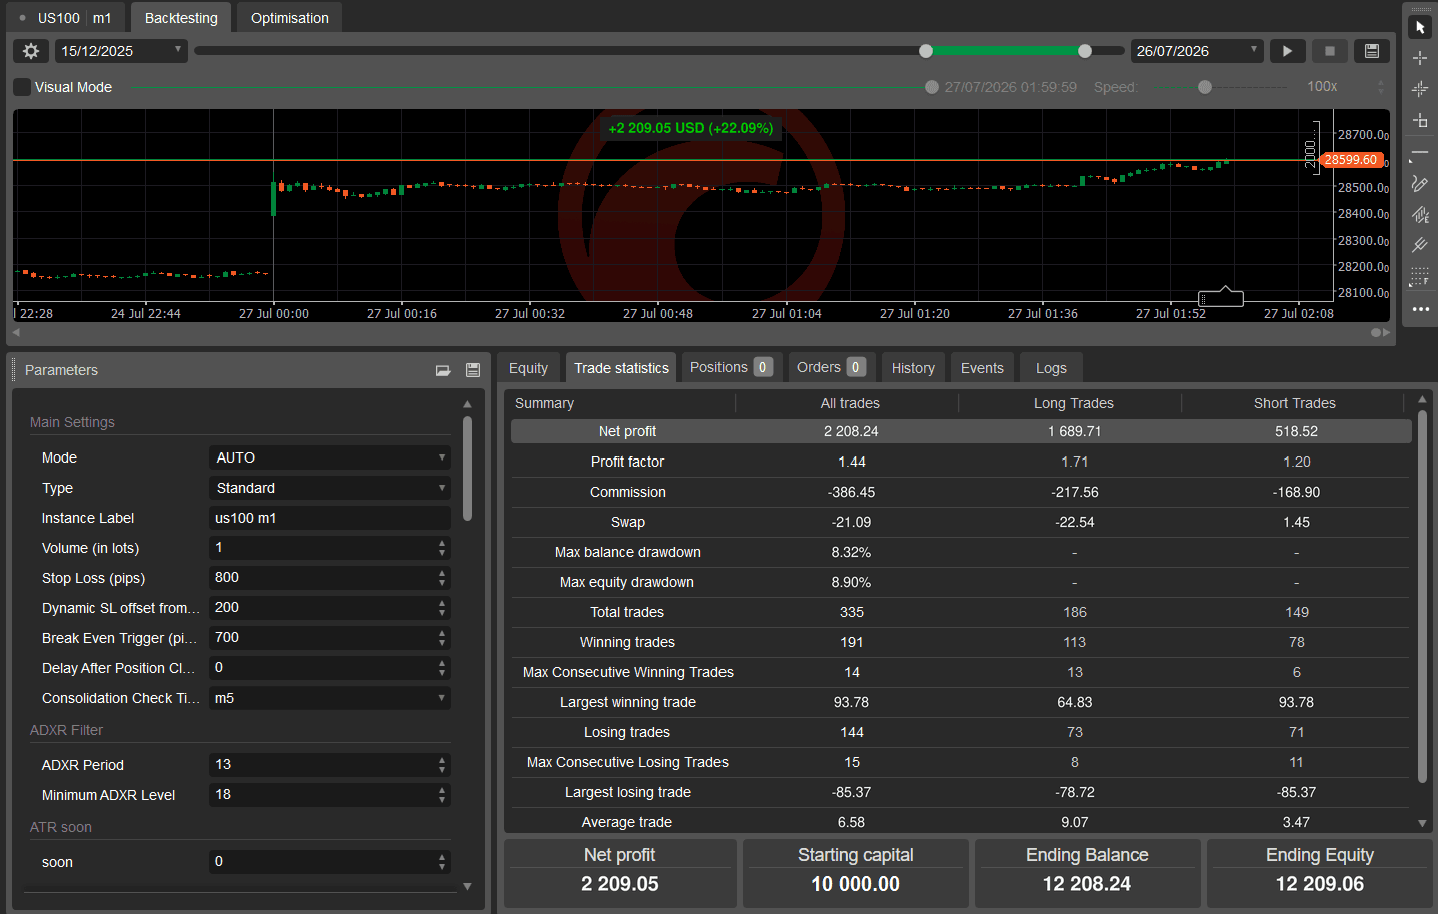Switch to the Optimisation tab

290,18
